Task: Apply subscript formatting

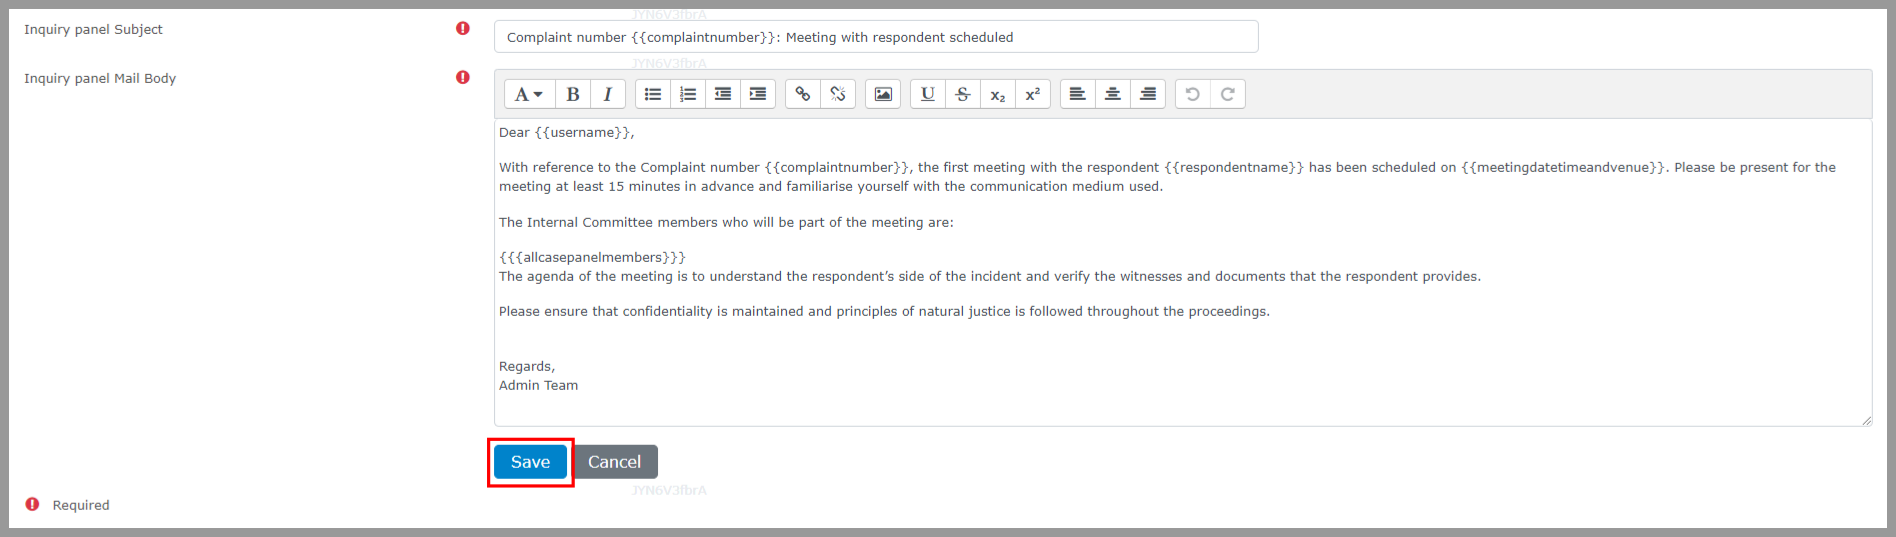Action: click(998, 94)
